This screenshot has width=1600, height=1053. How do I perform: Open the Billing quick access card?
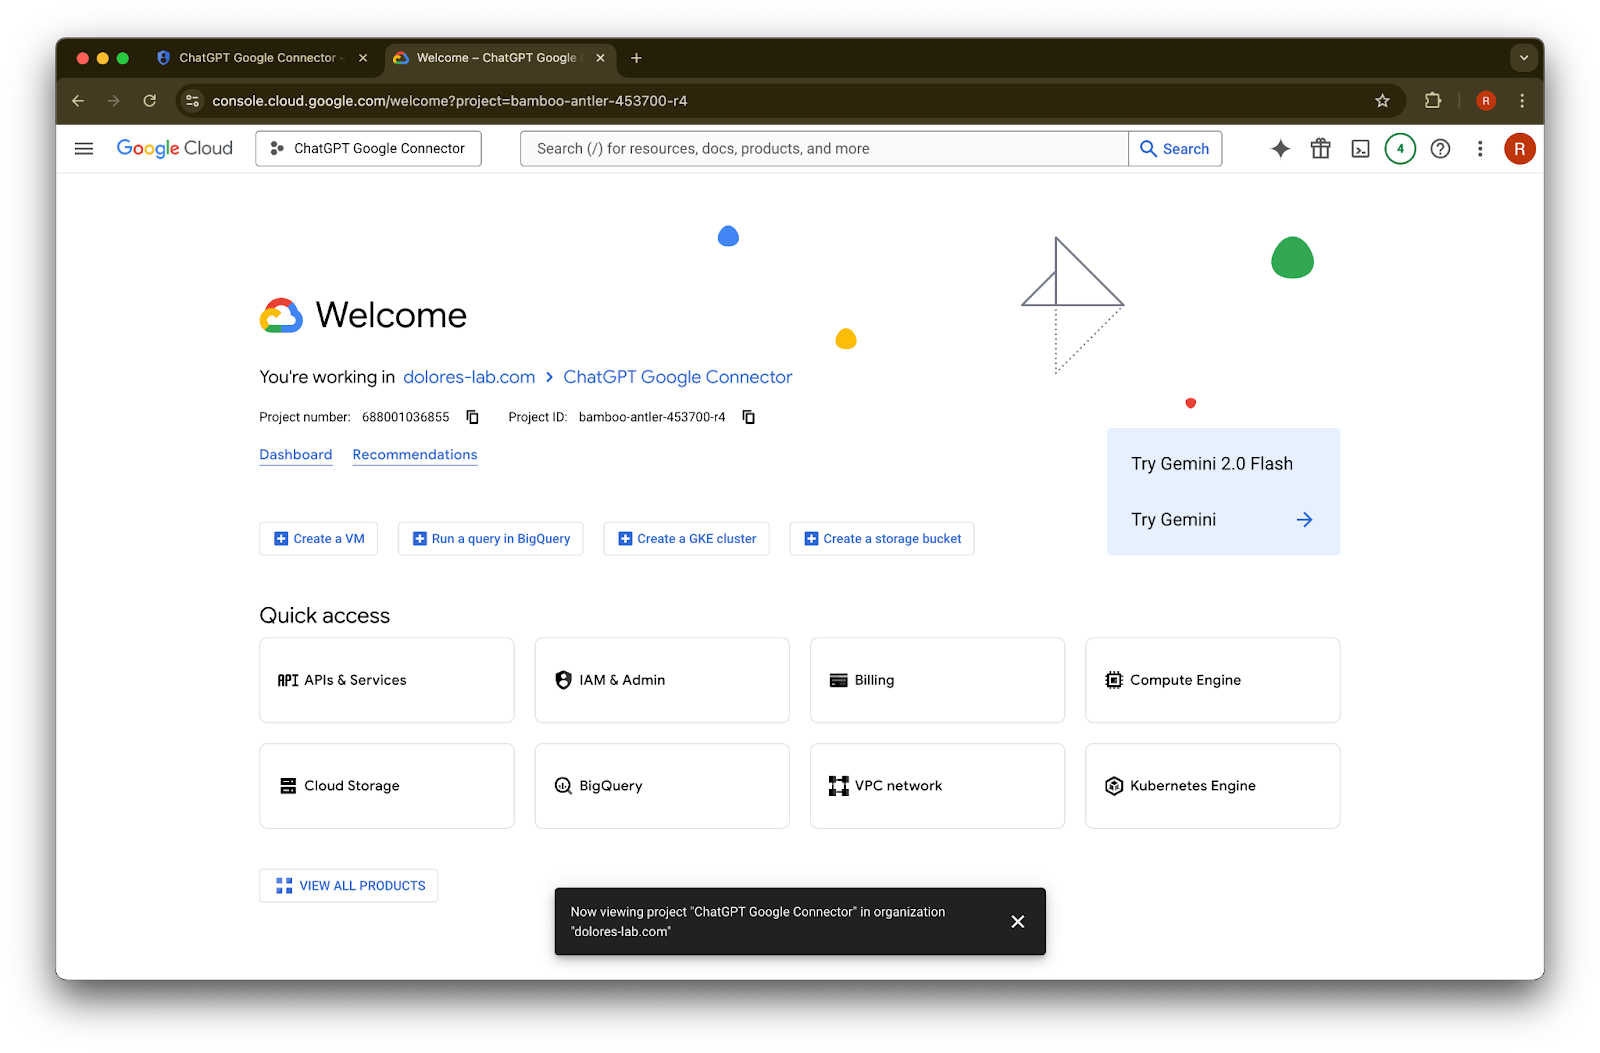(937, 680)
